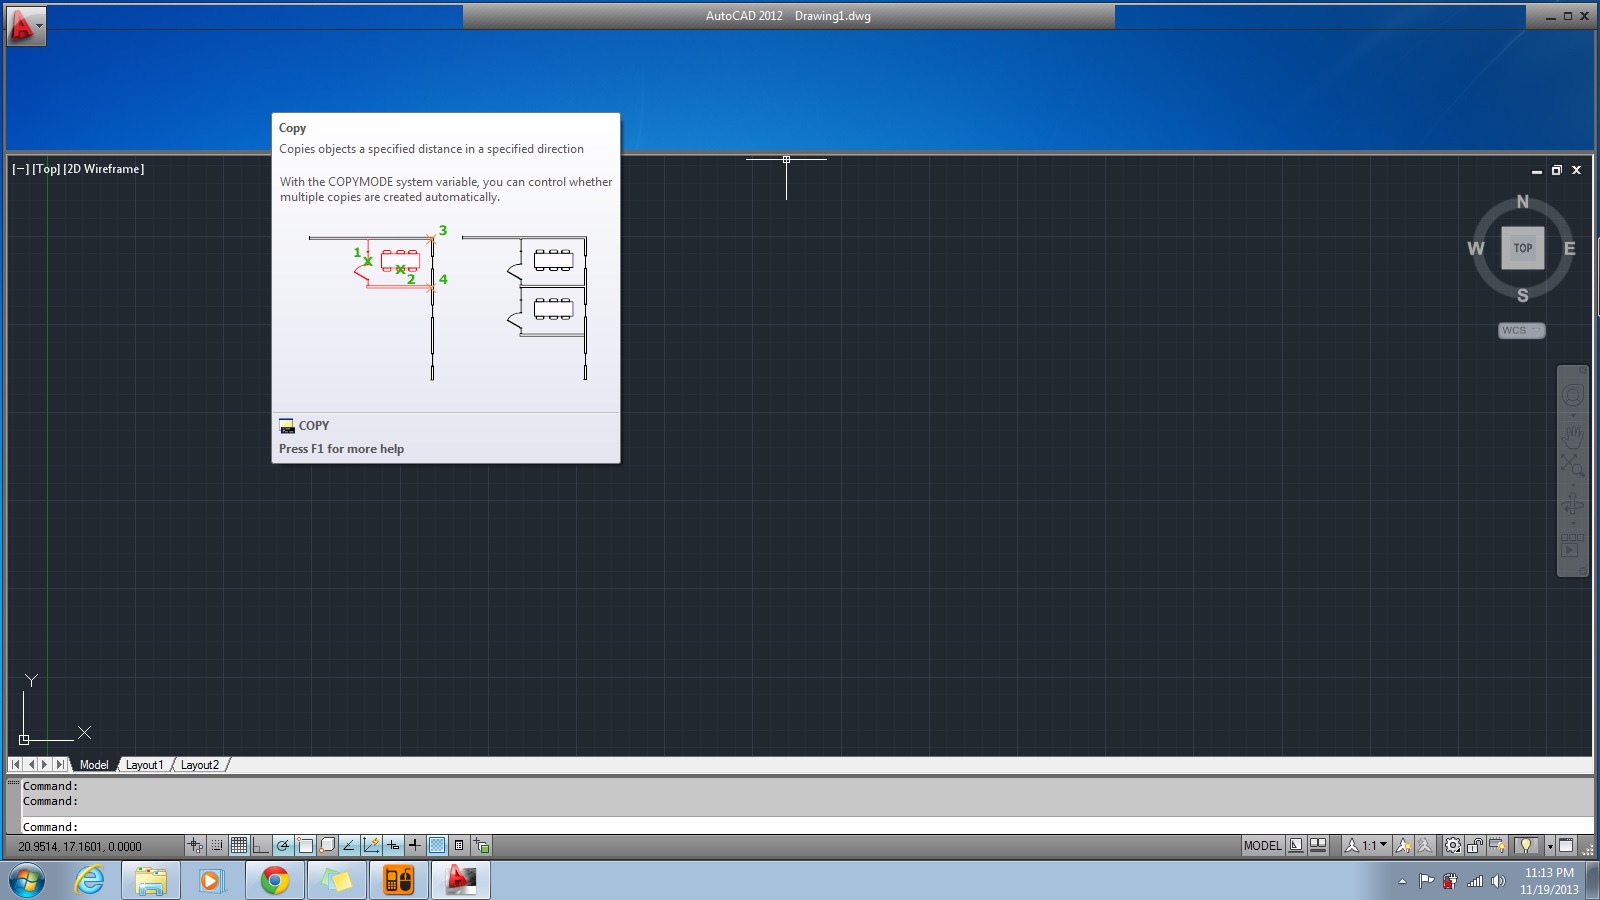The width and height of the screenshot is (1600, 900).
Task: Open the status bar menu arrow
Action: (1550, 846)
